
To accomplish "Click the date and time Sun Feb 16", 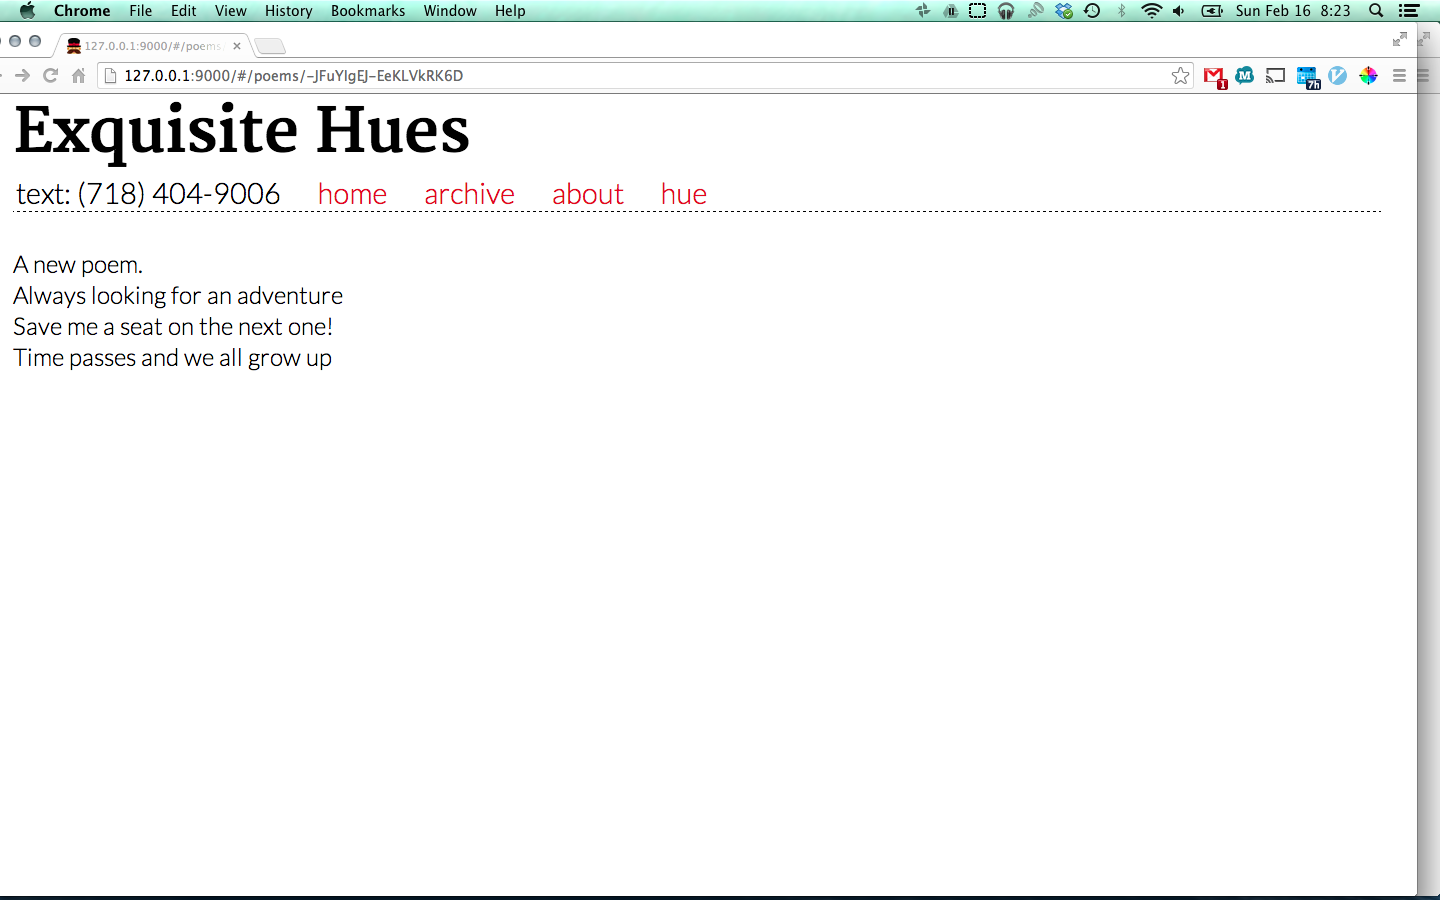I will coord(1293,11).
